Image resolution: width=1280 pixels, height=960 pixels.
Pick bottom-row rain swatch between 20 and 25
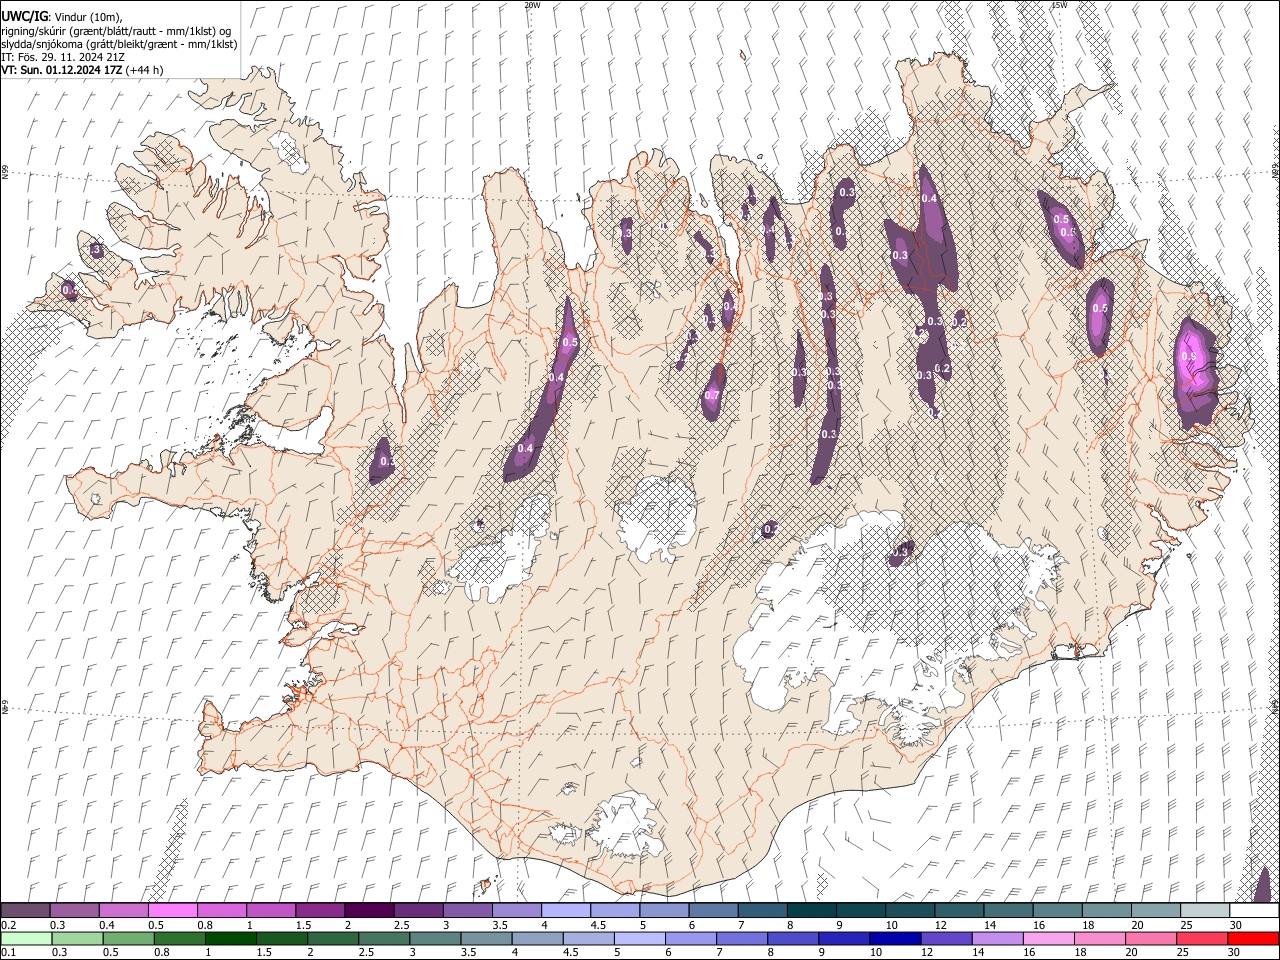(x=1151, y=938)
